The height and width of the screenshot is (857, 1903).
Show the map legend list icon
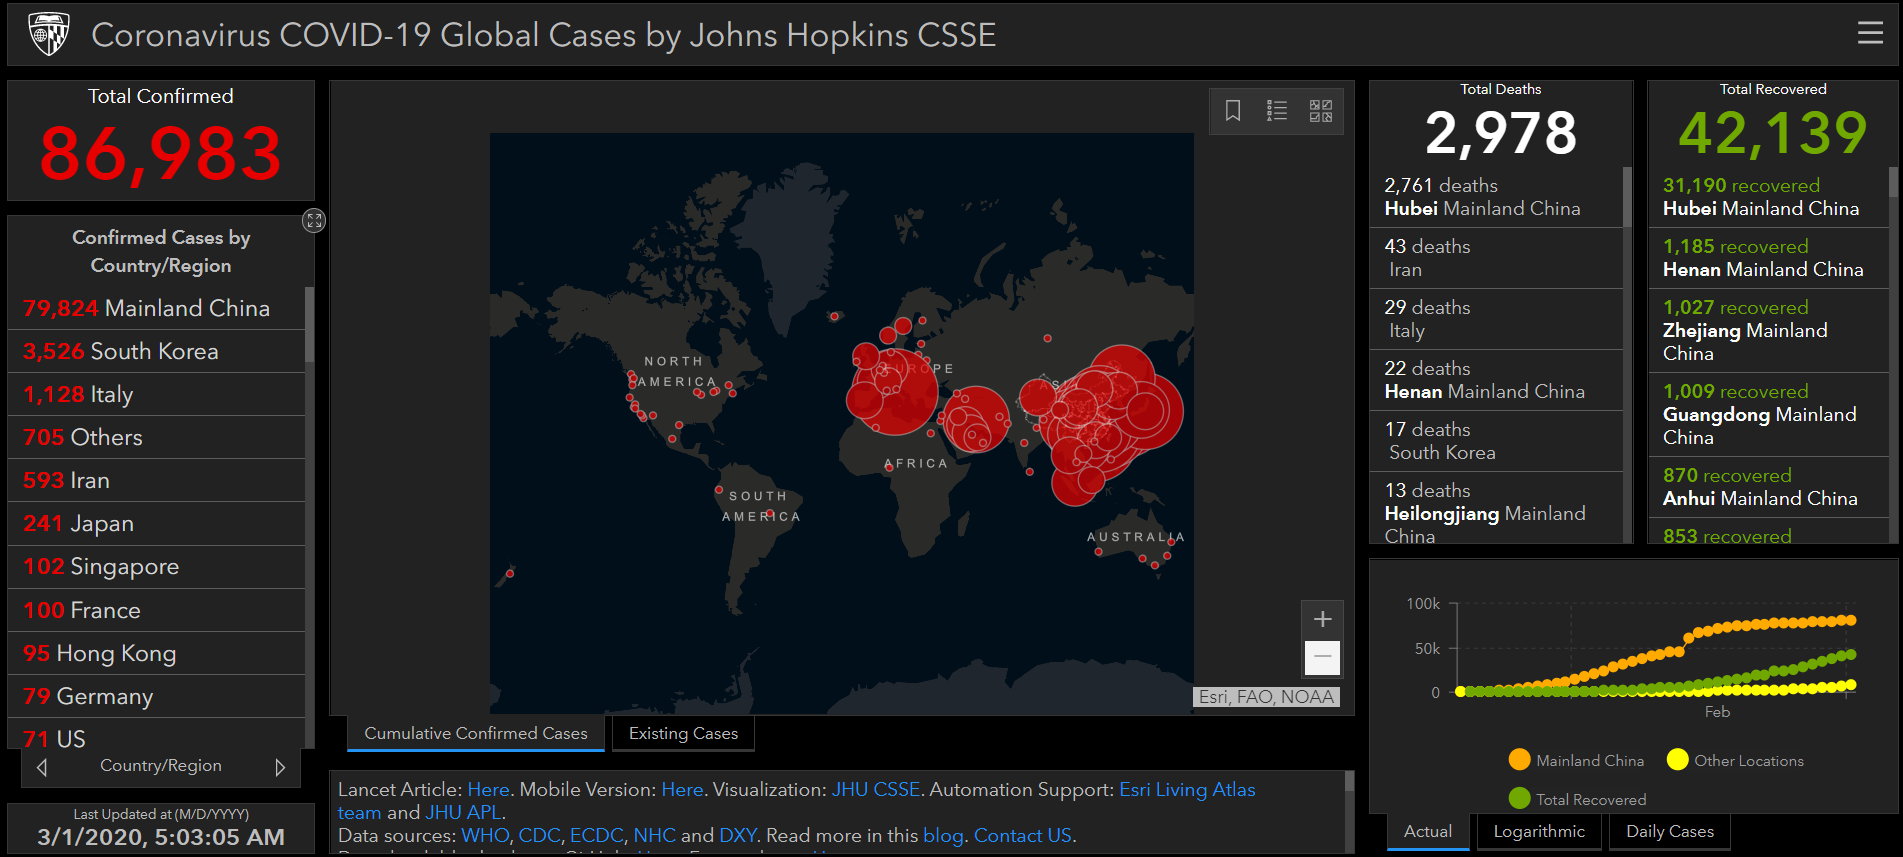1277,111
